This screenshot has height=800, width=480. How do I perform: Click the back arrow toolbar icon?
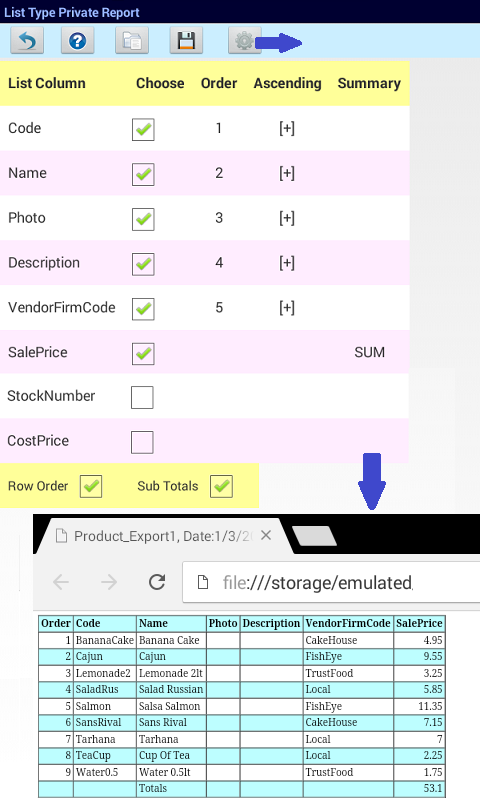click(27, 41)
